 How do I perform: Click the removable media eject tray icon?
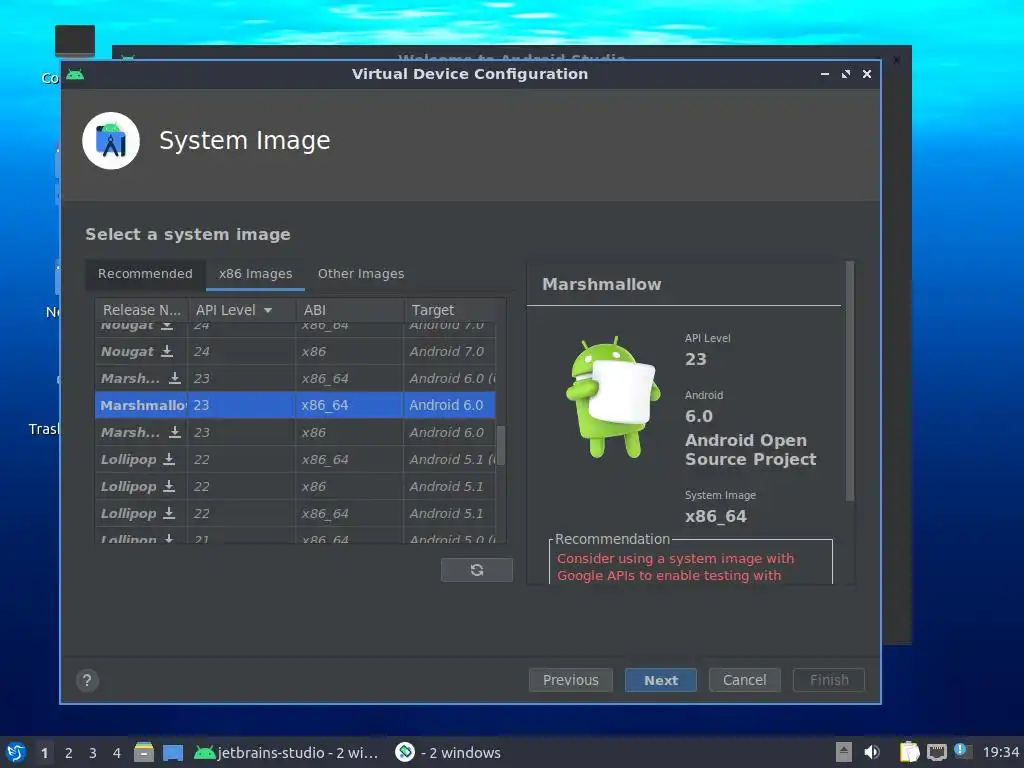[x=844, y=752]
